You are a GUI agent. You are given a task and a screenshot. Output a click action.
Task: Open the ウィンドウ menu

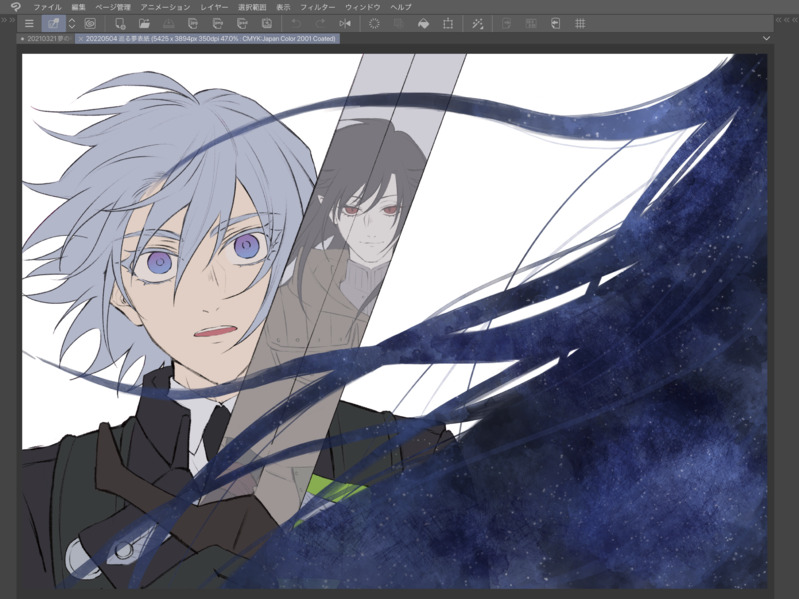coord(362,7)
